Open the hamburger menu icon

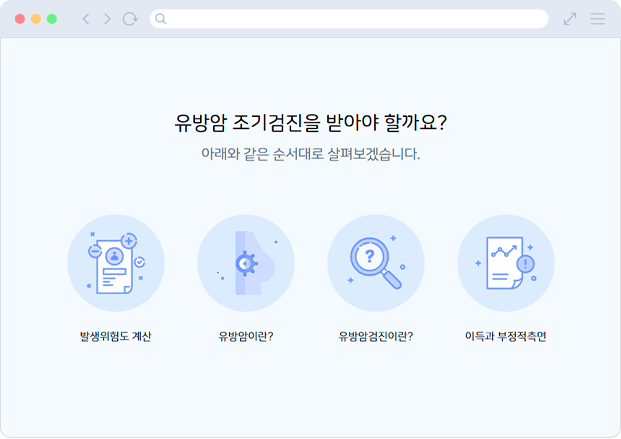coord(598,19)
